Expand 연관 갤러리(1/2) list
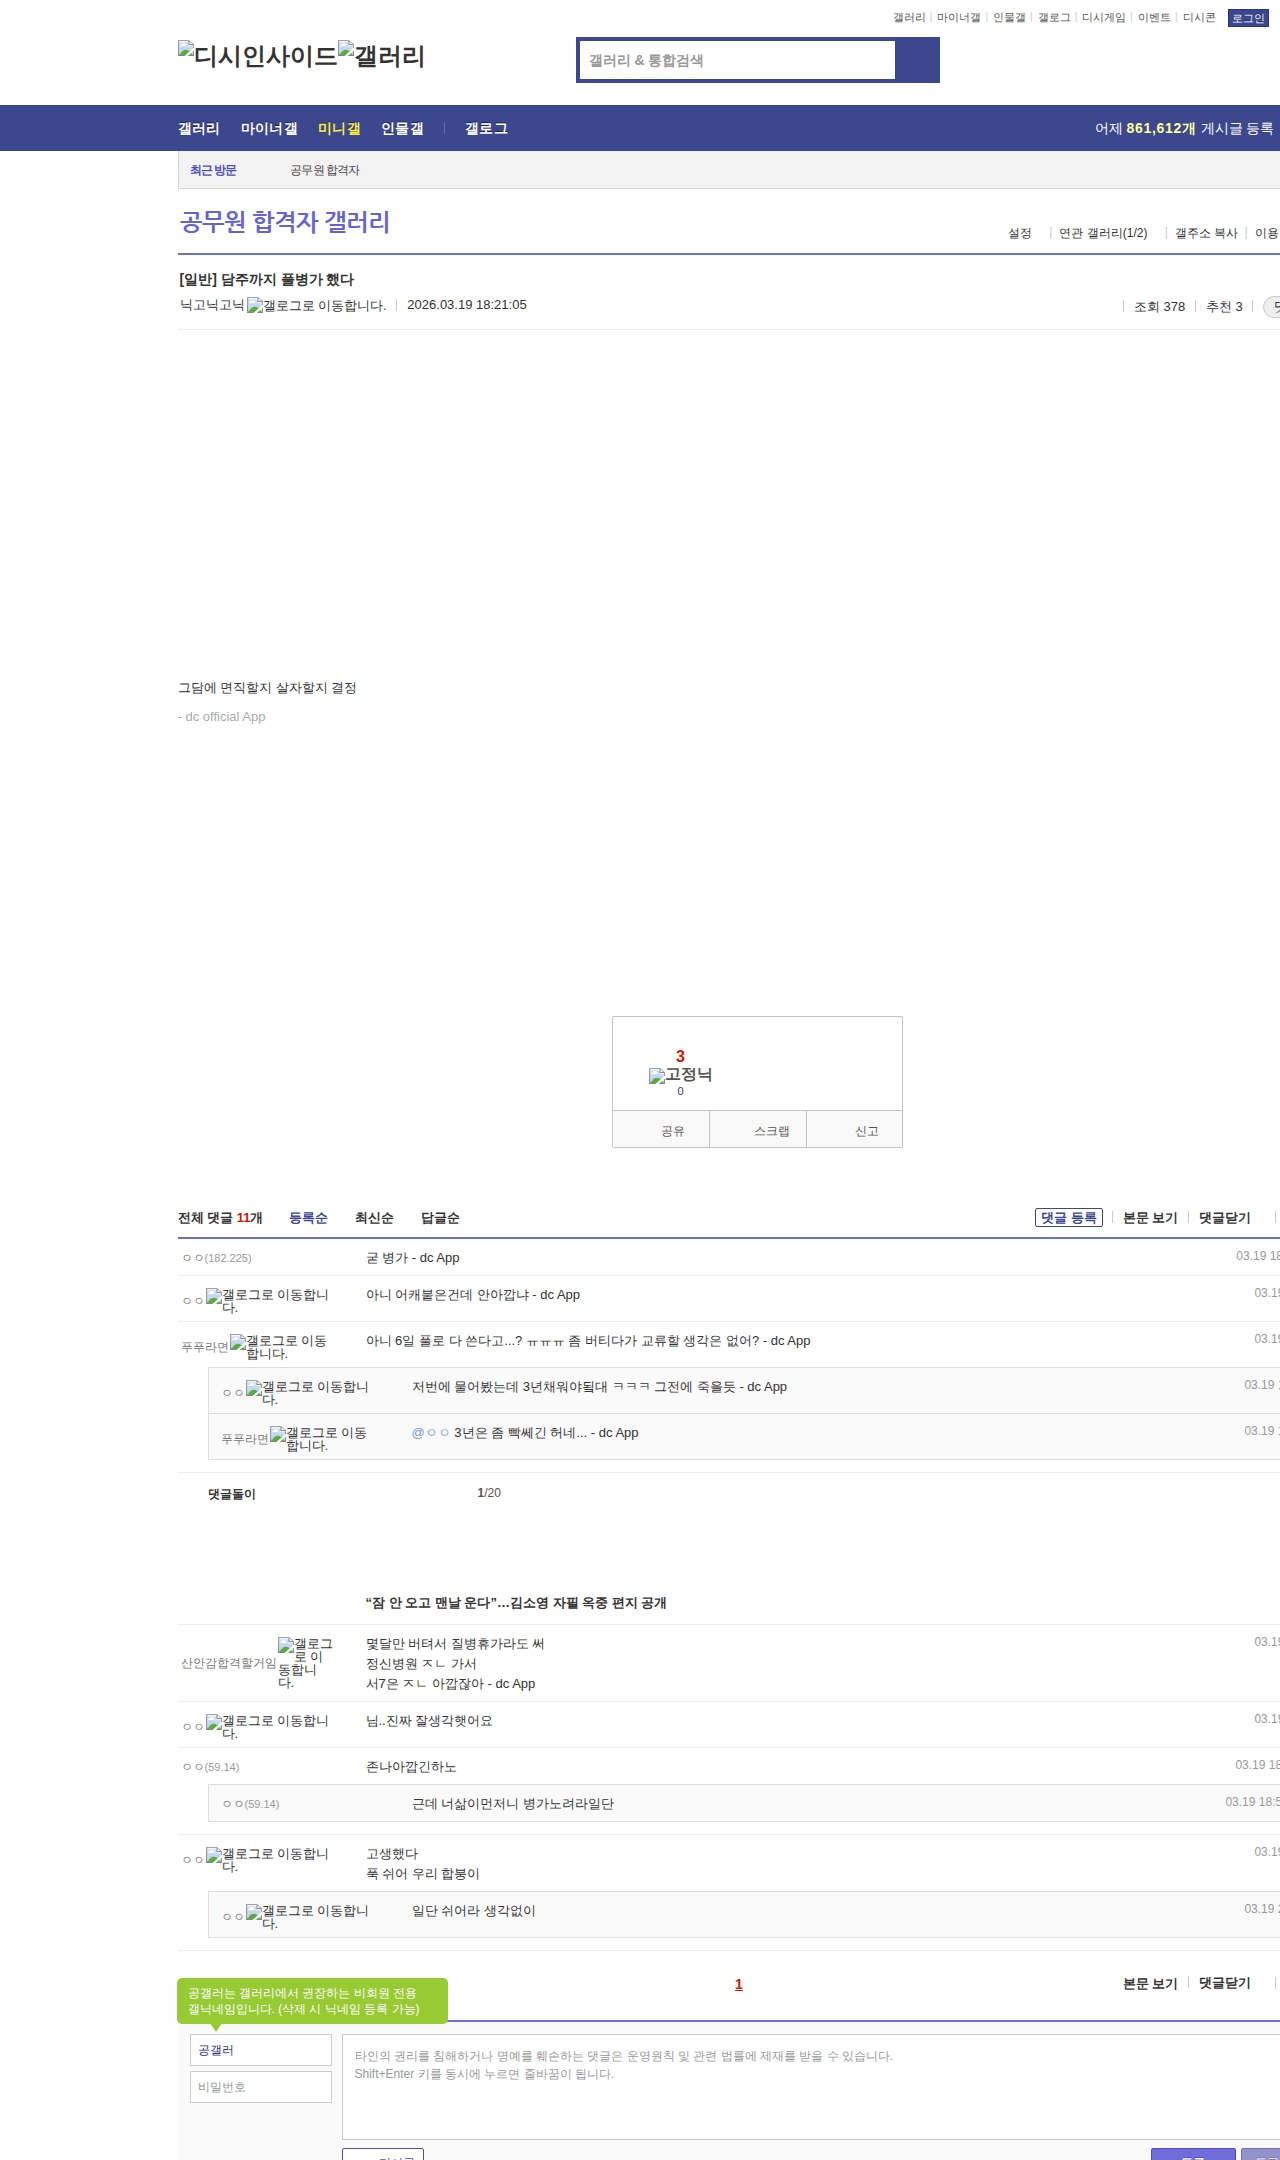 (1103, 233)
